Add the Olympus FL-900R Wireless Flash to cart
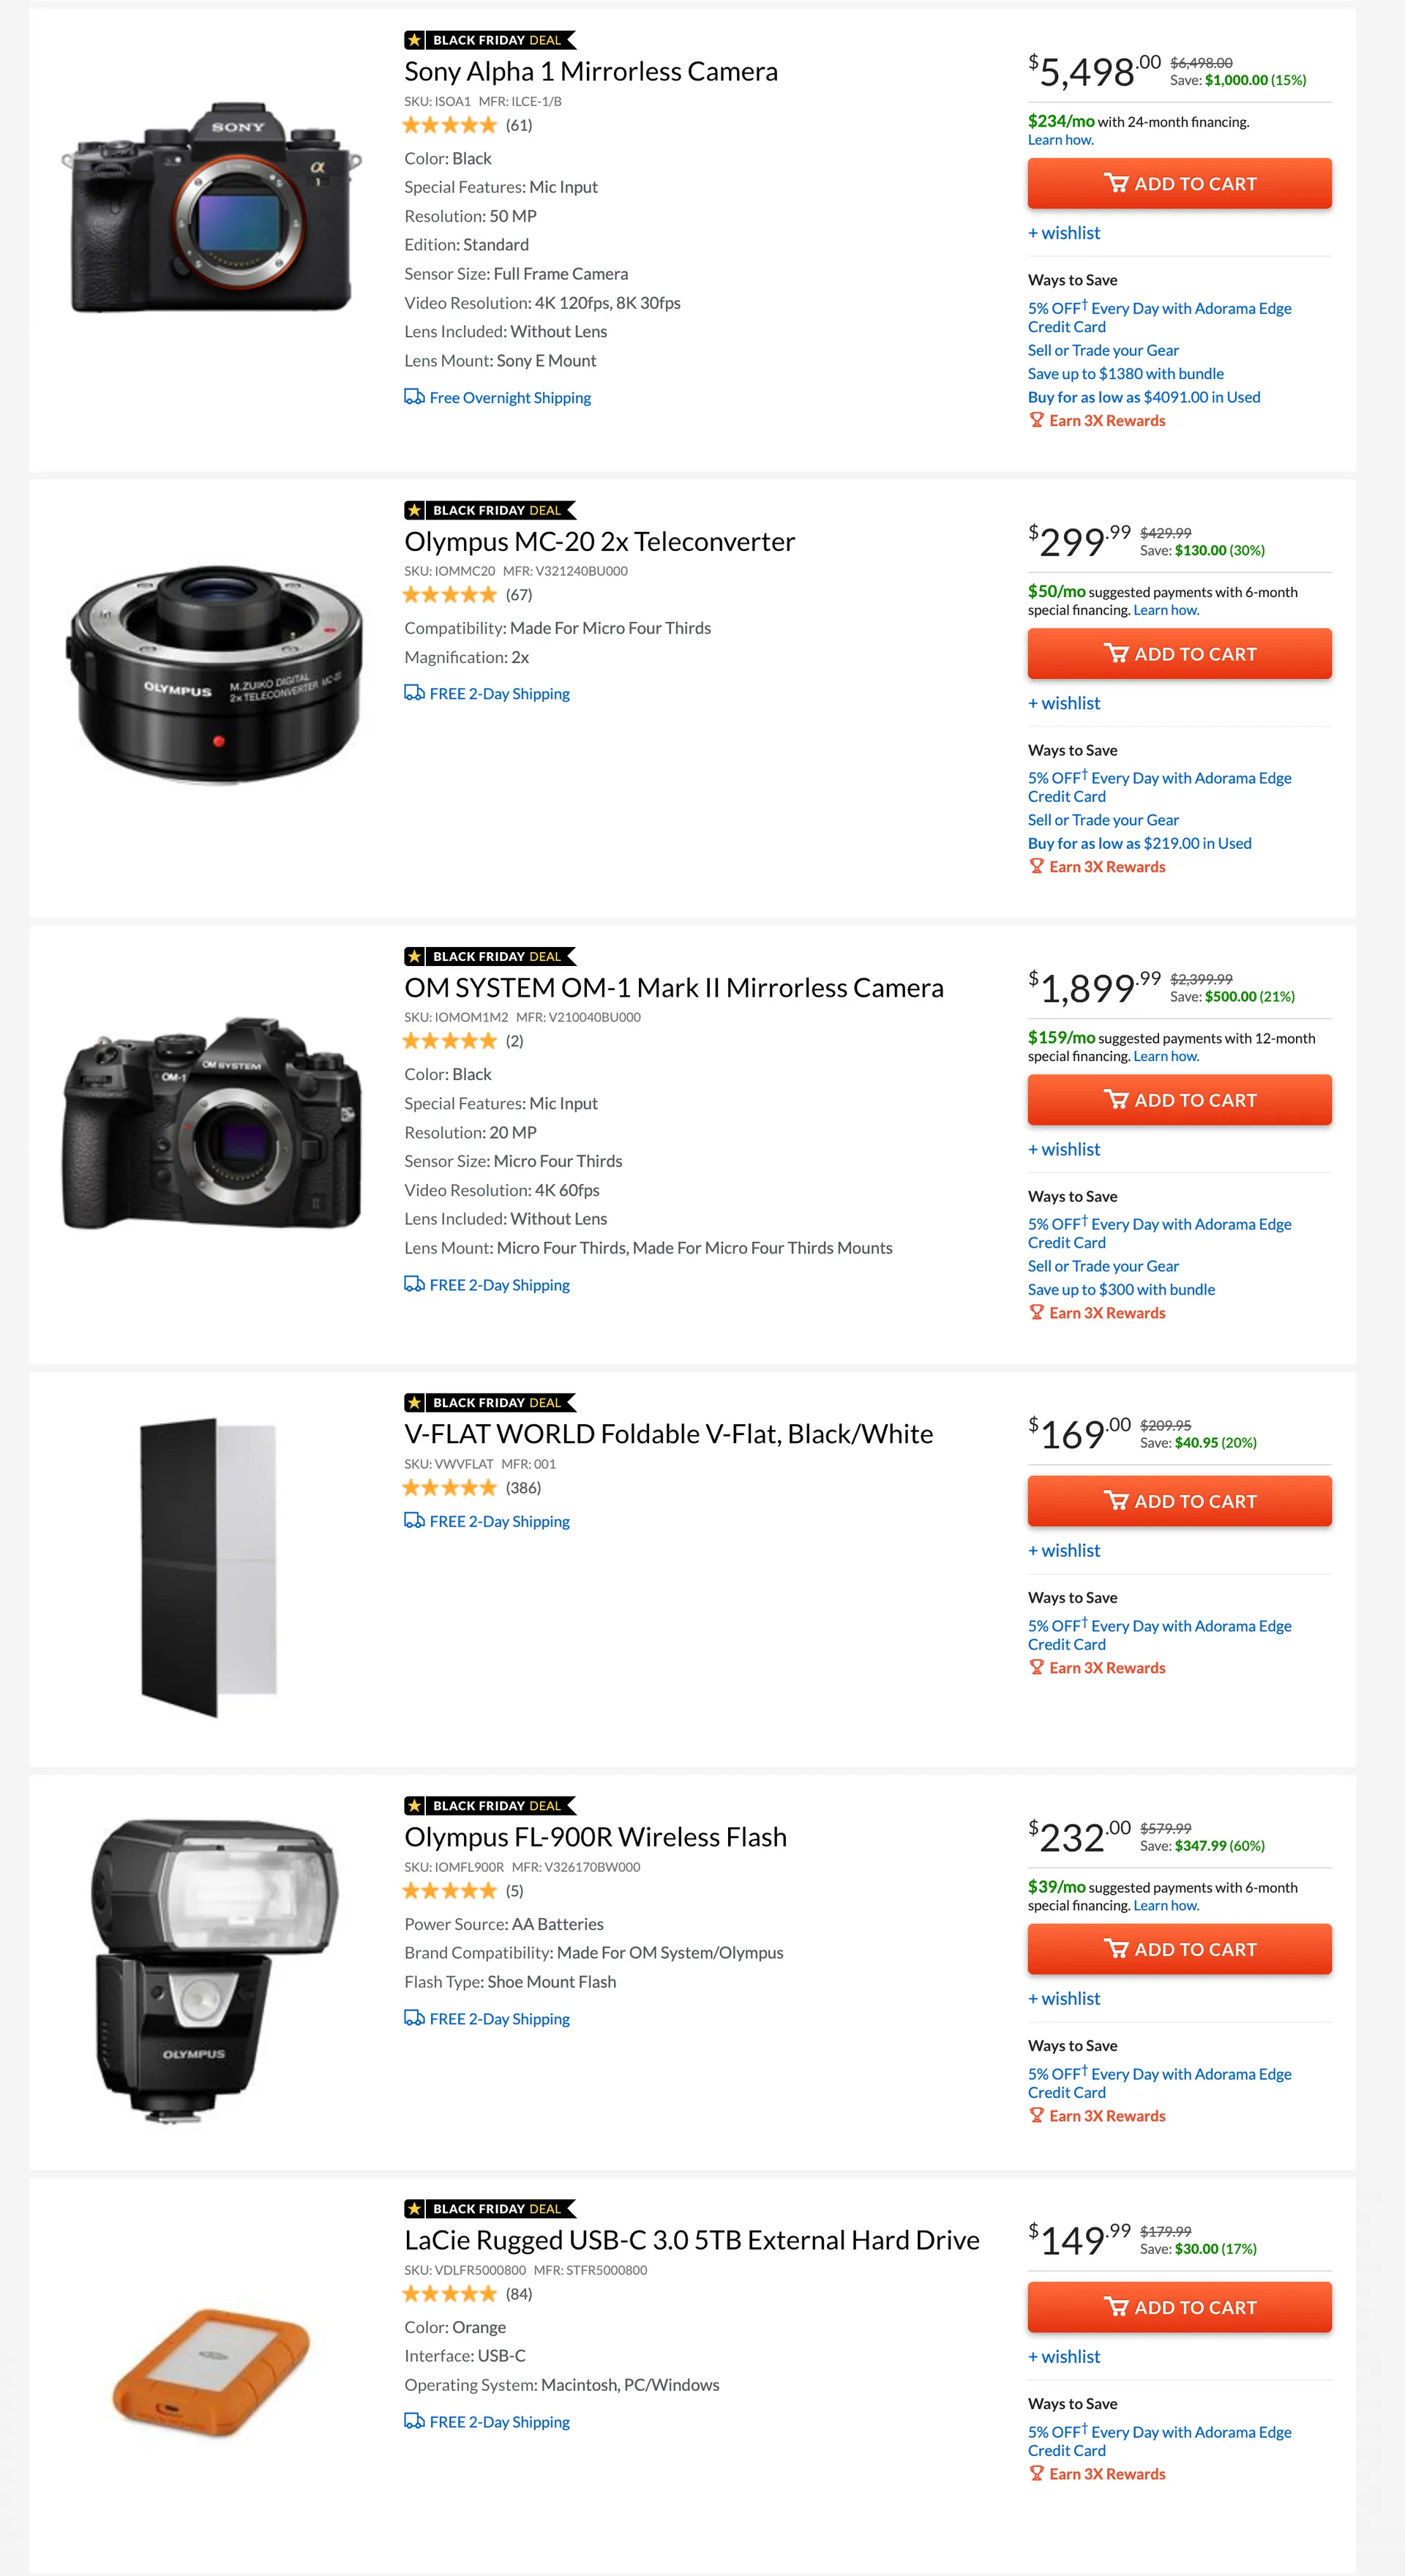Image resolution: width=1405 pixels, height=2576 pixels. point(1179,1949)
